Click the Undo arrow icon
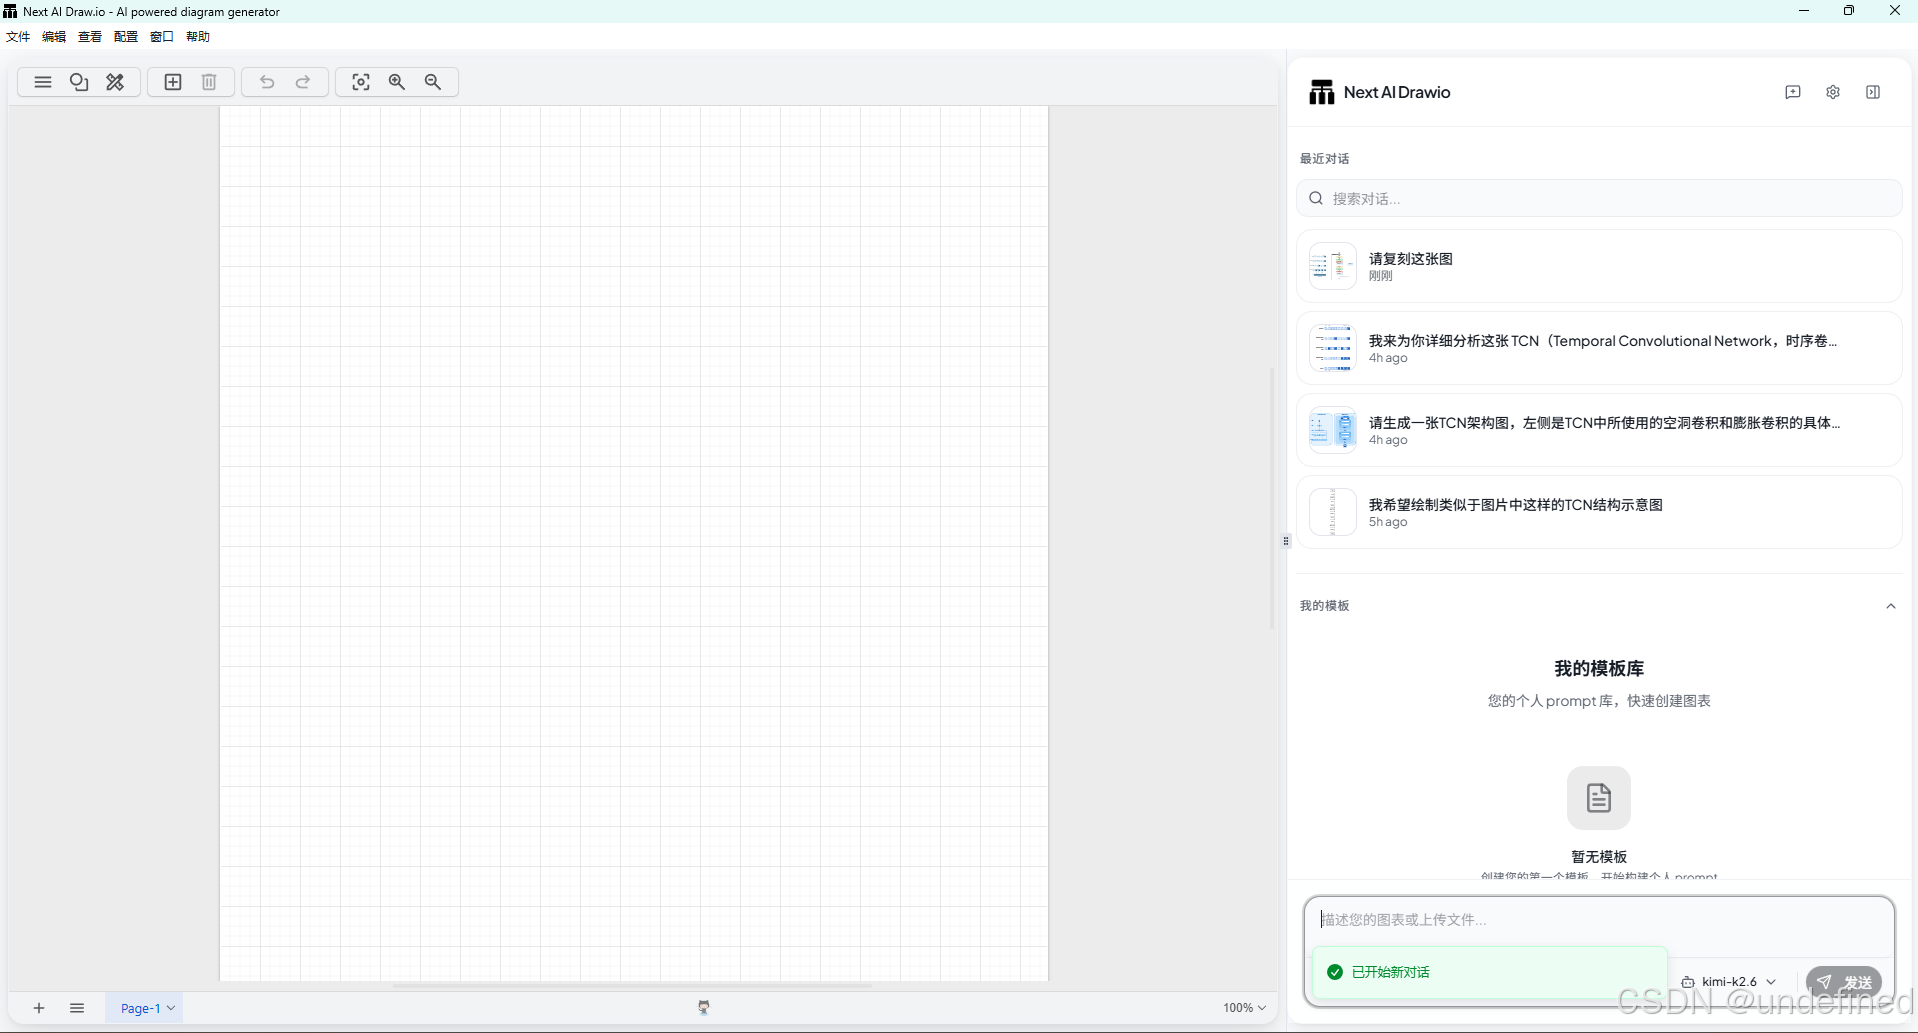 (x=267, y=82)
